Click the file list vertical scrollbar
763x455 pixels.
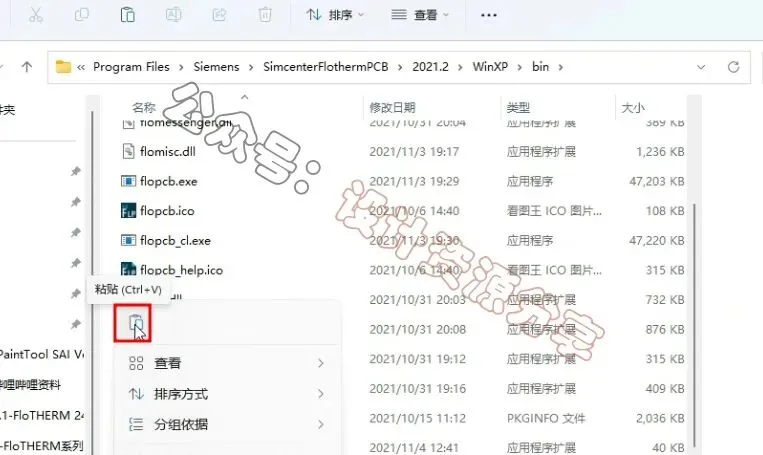click(x=694, y=325)
